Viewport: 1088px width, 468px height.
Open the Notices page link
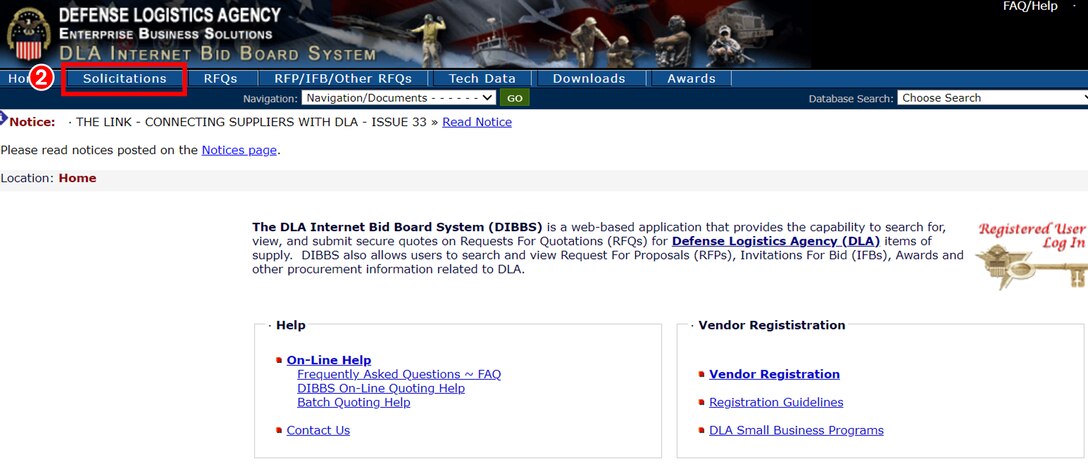239,150
